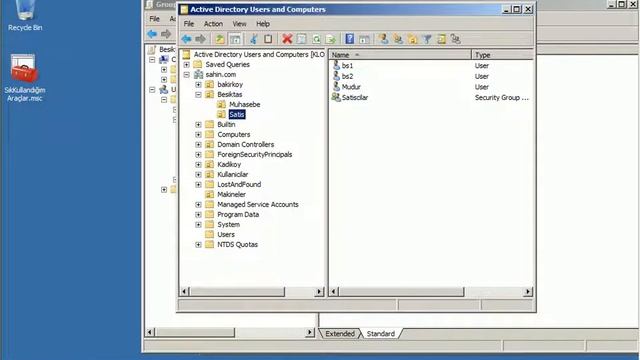Switch to the Extended tab
Viewport: 640px width, 360px height.
pos(340,333)
